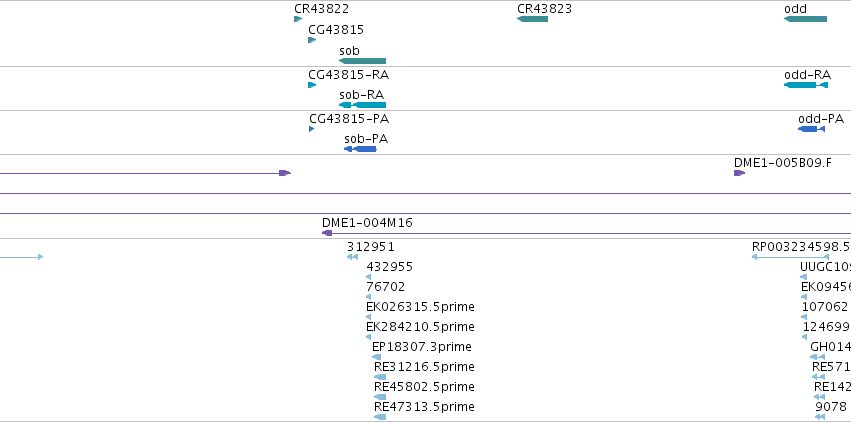The height and width of the screenshot is (422, 851).
Task: Click the 312951 label text
Action: (x=371, y=247)
